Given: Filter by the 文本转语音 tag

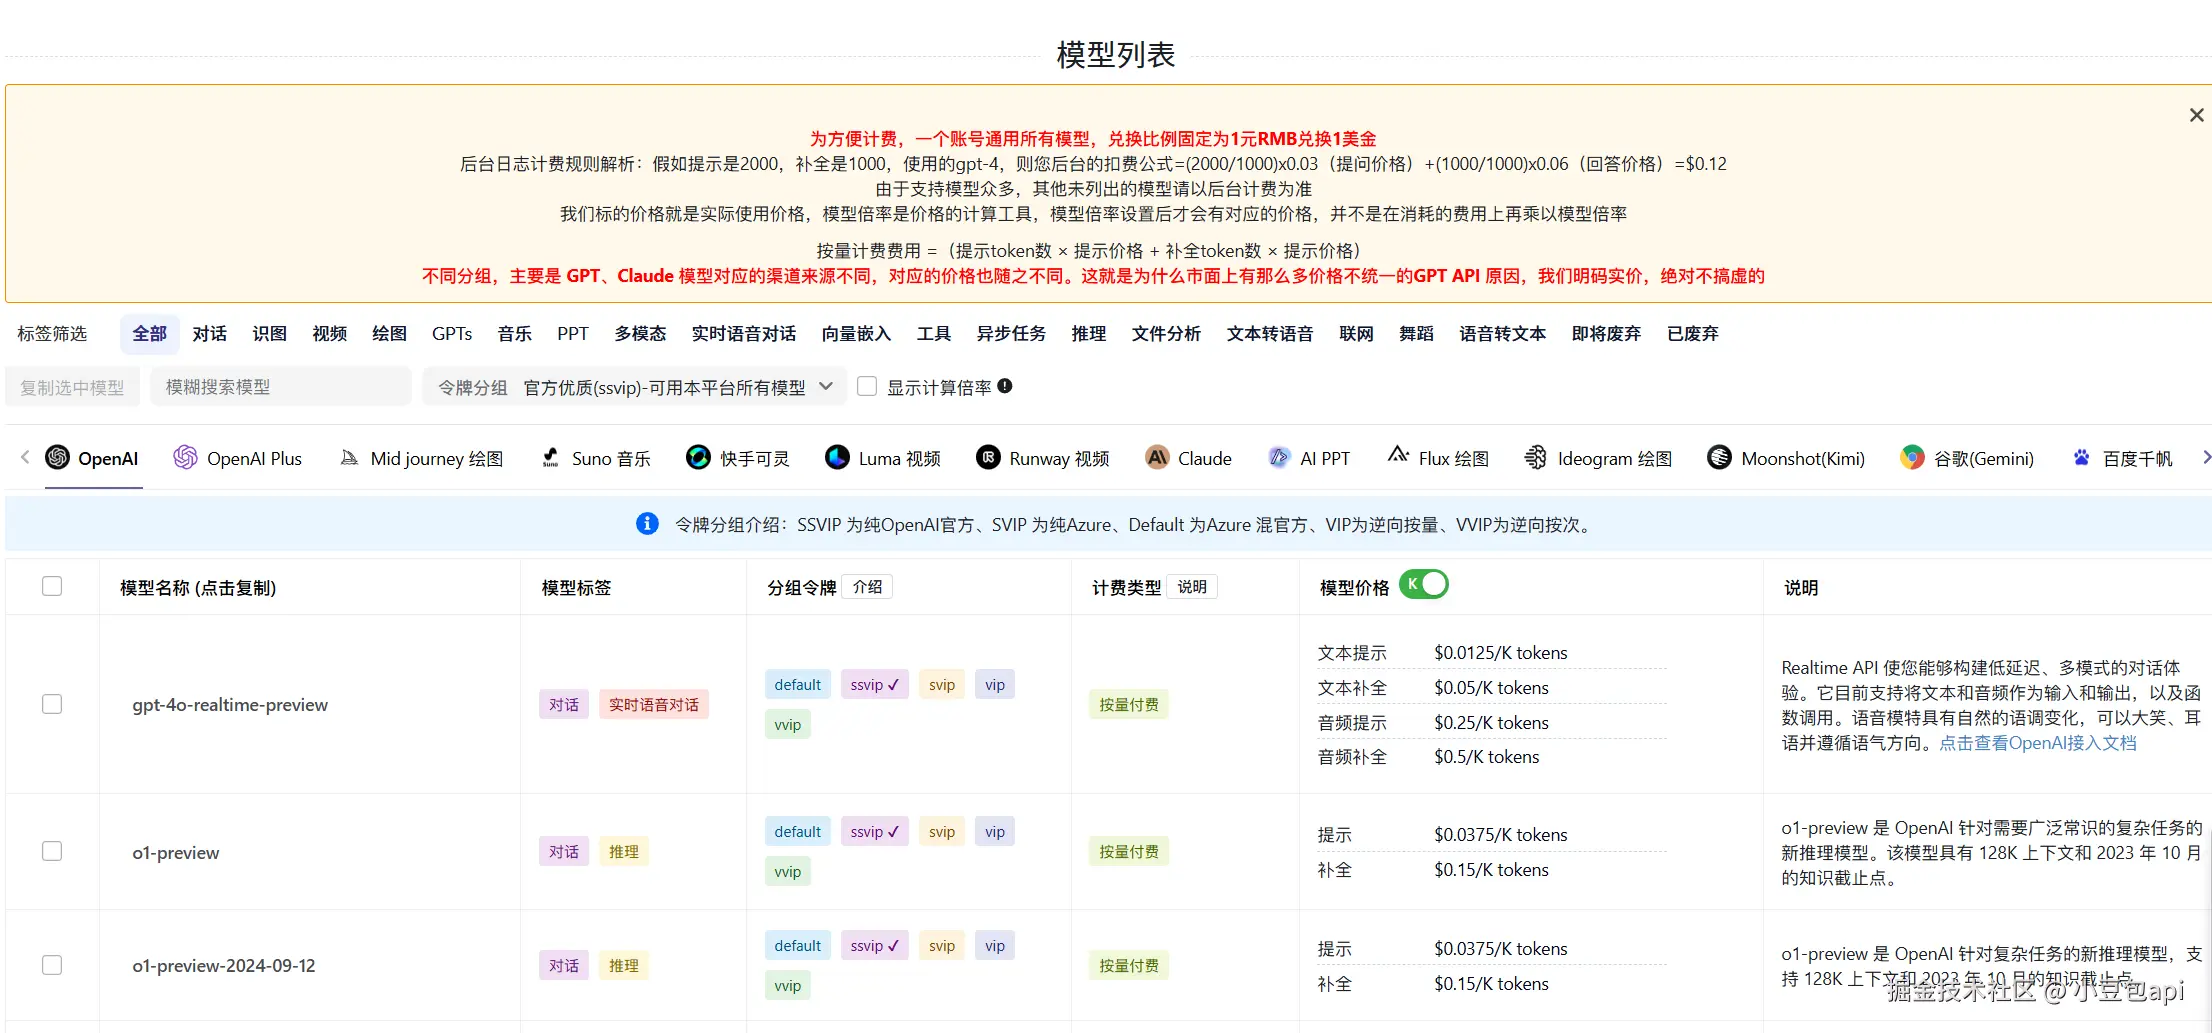Looking at the screenshot, I should click(x=1270, y=334).
